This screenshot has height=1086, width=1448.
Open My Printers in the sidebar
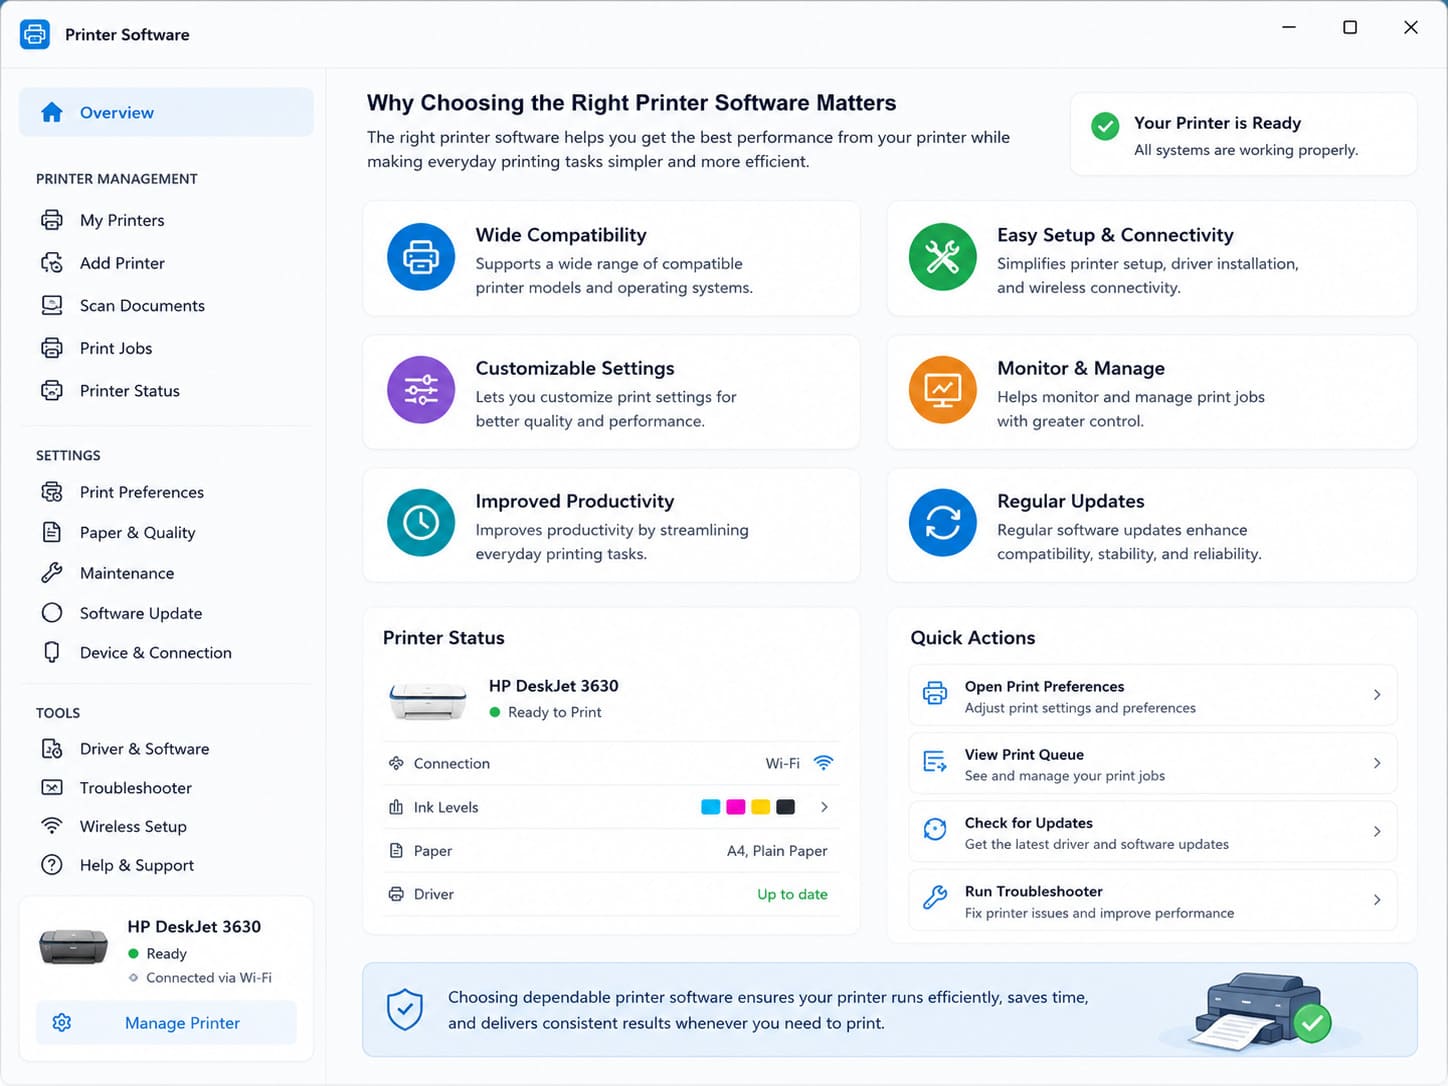pos(122,220)
